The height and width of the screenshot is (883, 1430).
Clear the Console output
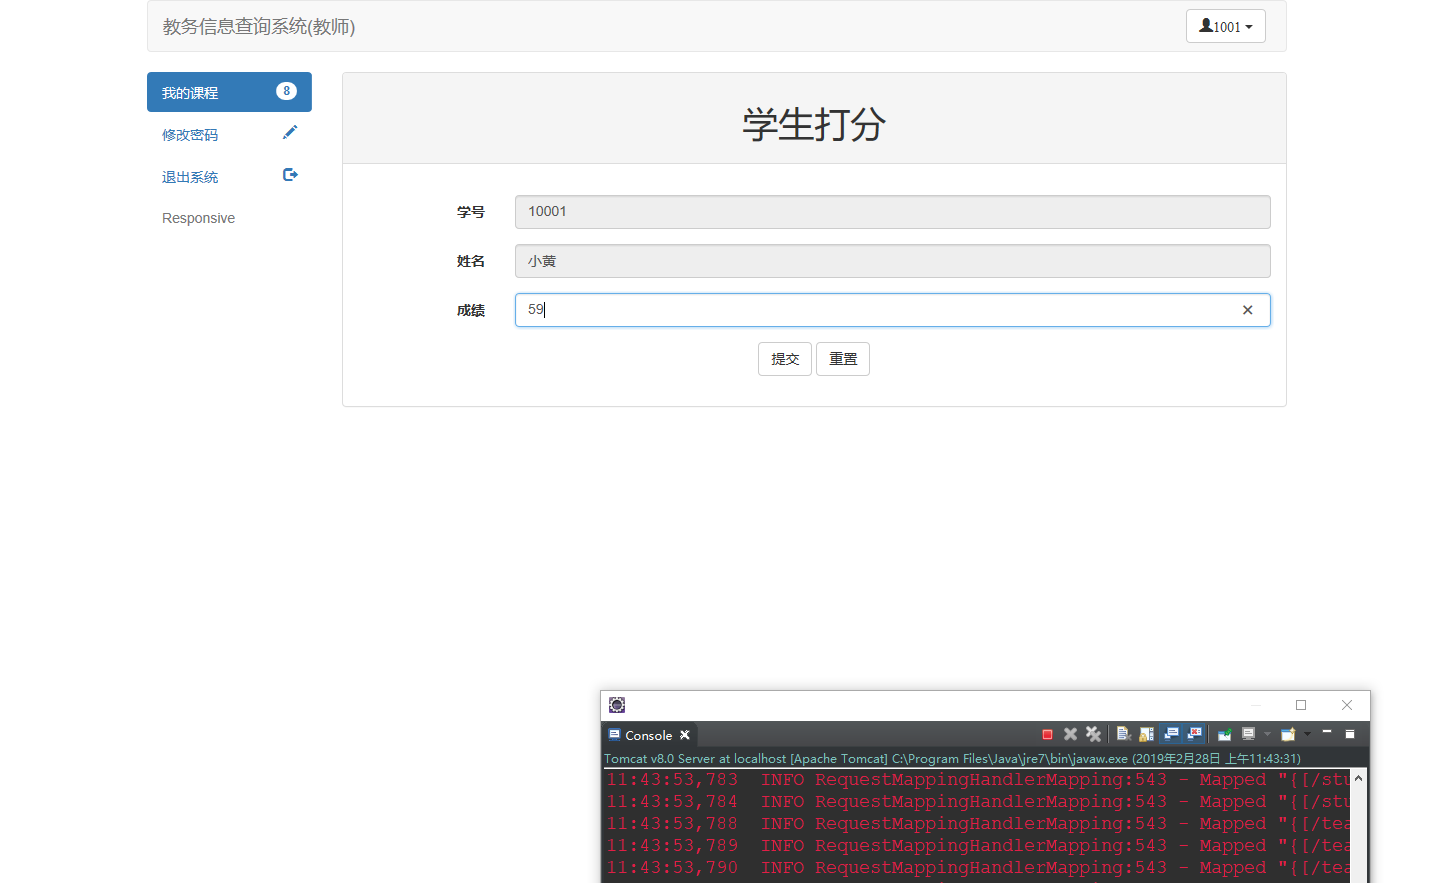1124,734
